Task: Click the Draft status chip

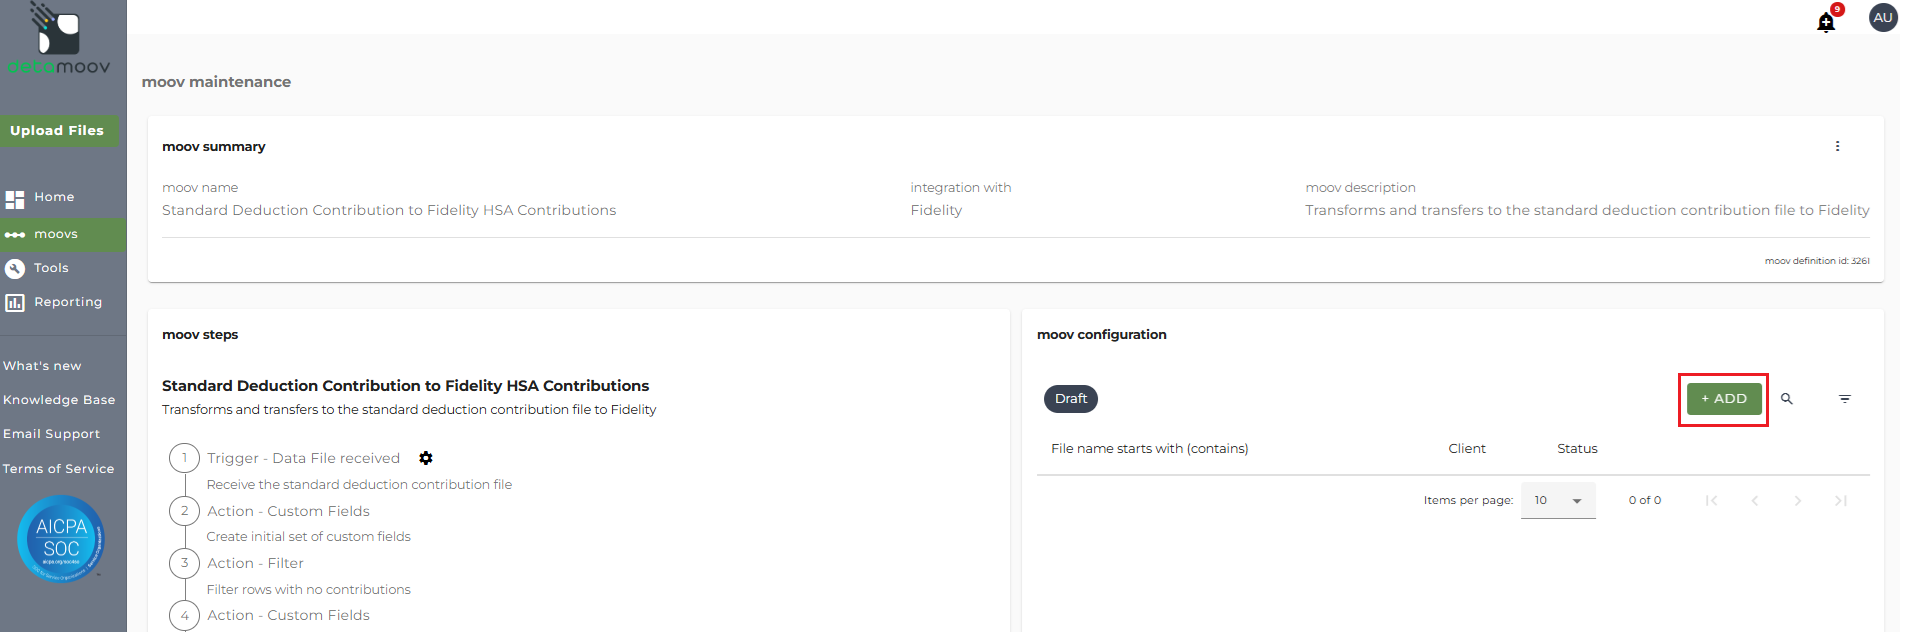Action: point(1071,399)
